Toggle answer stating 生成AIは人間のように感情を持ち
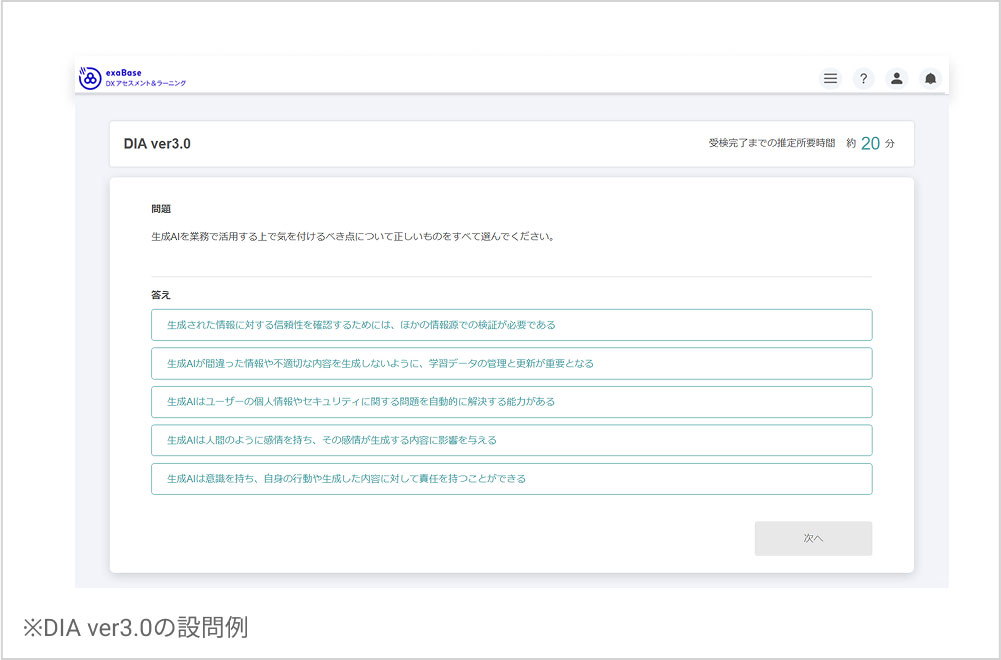 click(511, 440)
